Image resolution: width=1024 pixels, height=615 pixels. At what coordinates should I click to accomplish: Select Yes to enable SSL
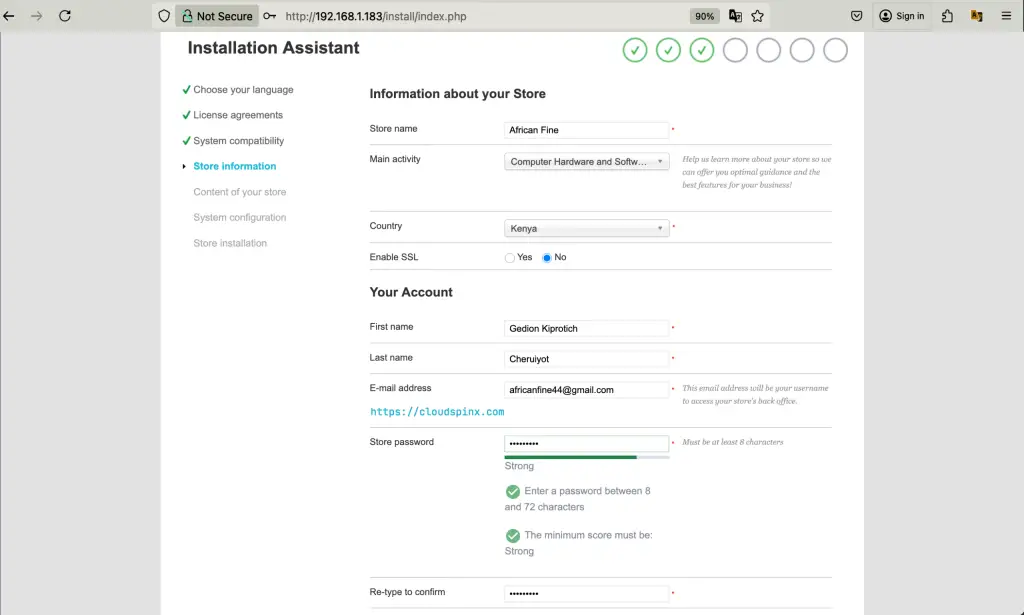click(x=509, y=257)
